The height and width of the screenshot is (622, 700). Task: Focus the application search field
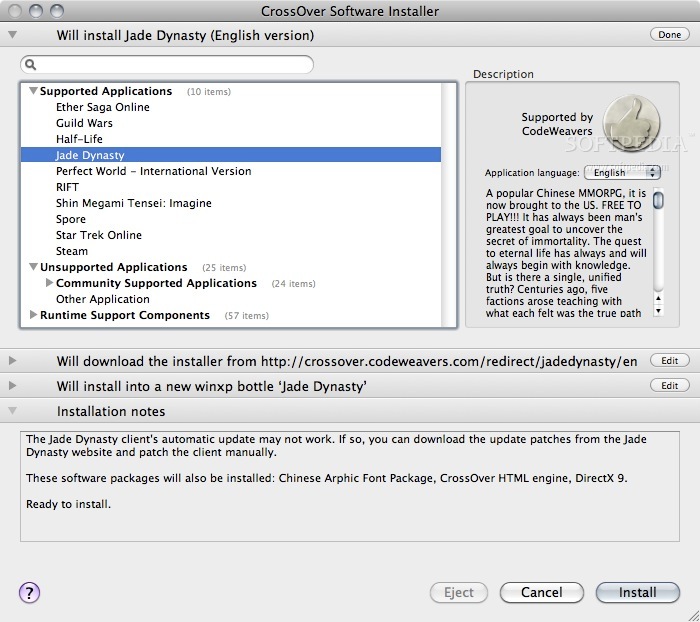pos(167,65)
